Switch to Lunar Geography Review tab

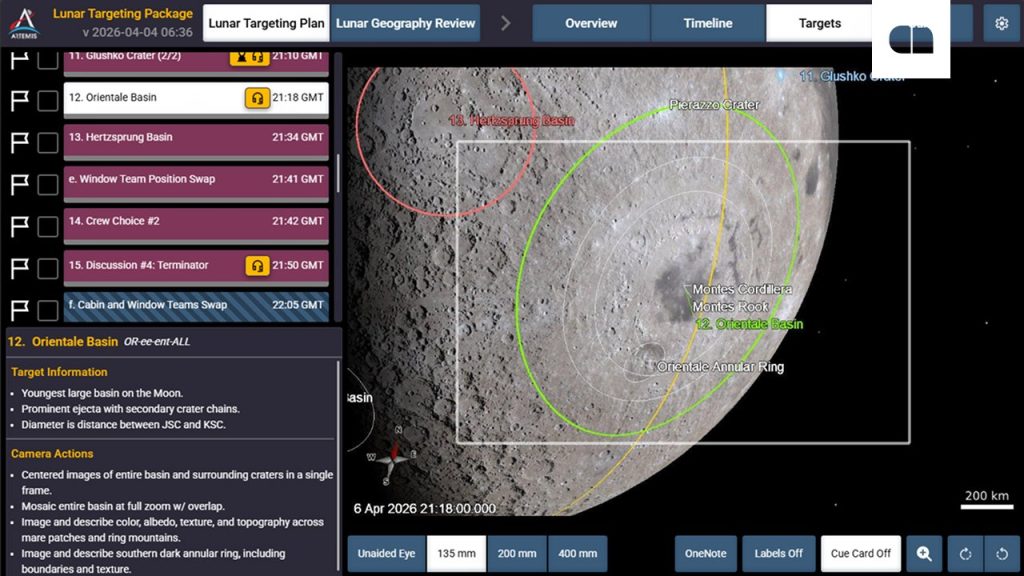(406, 24)
